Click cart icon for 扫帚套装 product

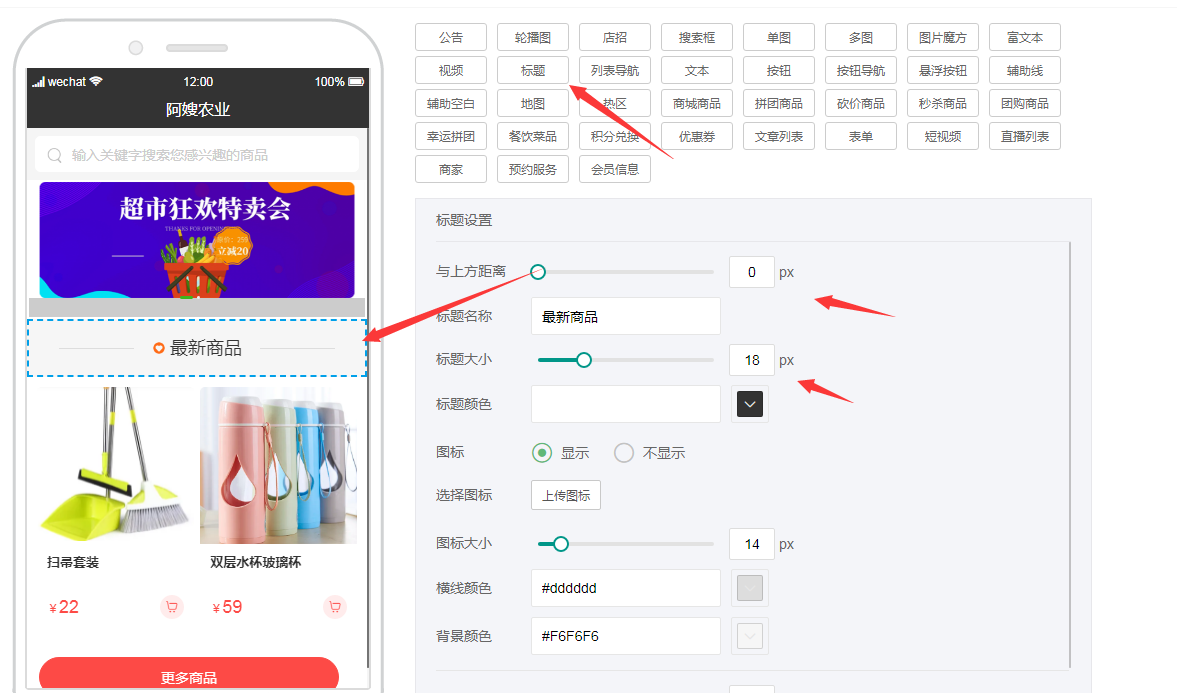[171, 607]
